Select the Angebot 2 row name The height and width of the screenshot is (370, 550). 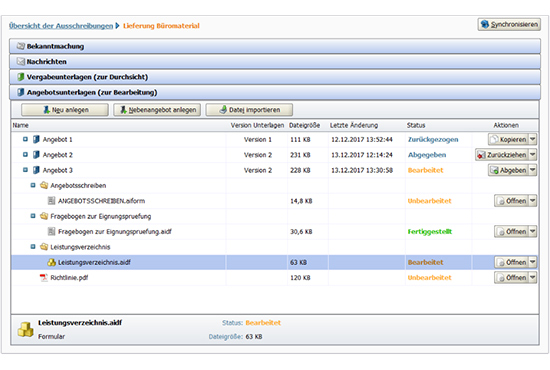pyautogui.click(x=58, y=155)
